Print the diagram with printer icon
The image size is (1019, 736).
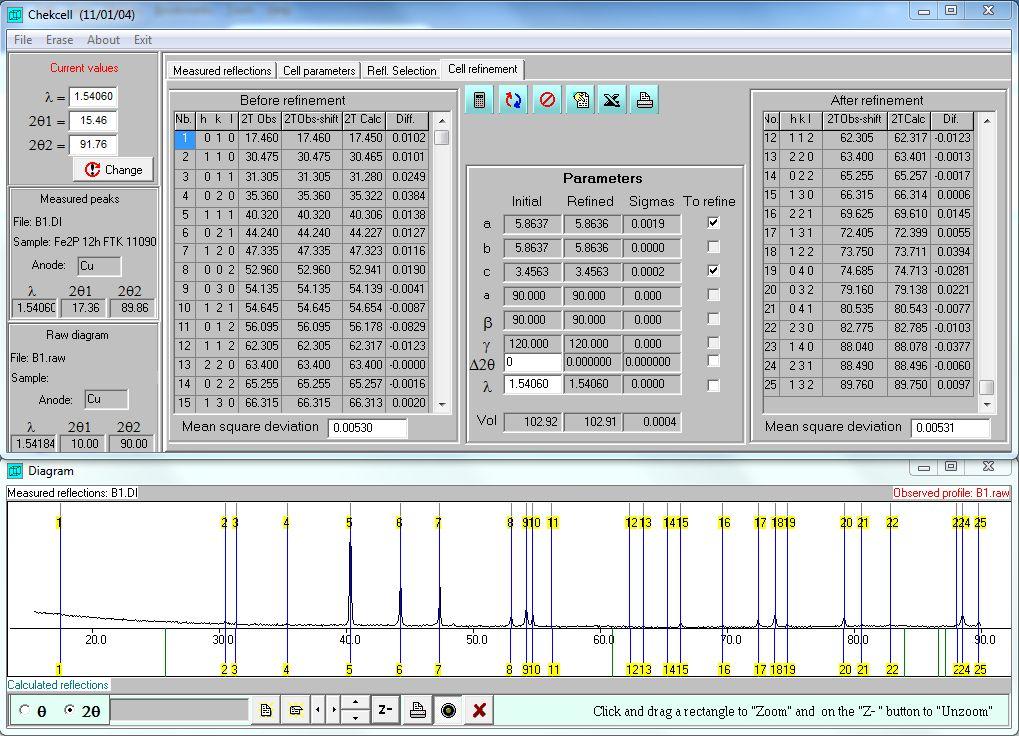(417, 710)
